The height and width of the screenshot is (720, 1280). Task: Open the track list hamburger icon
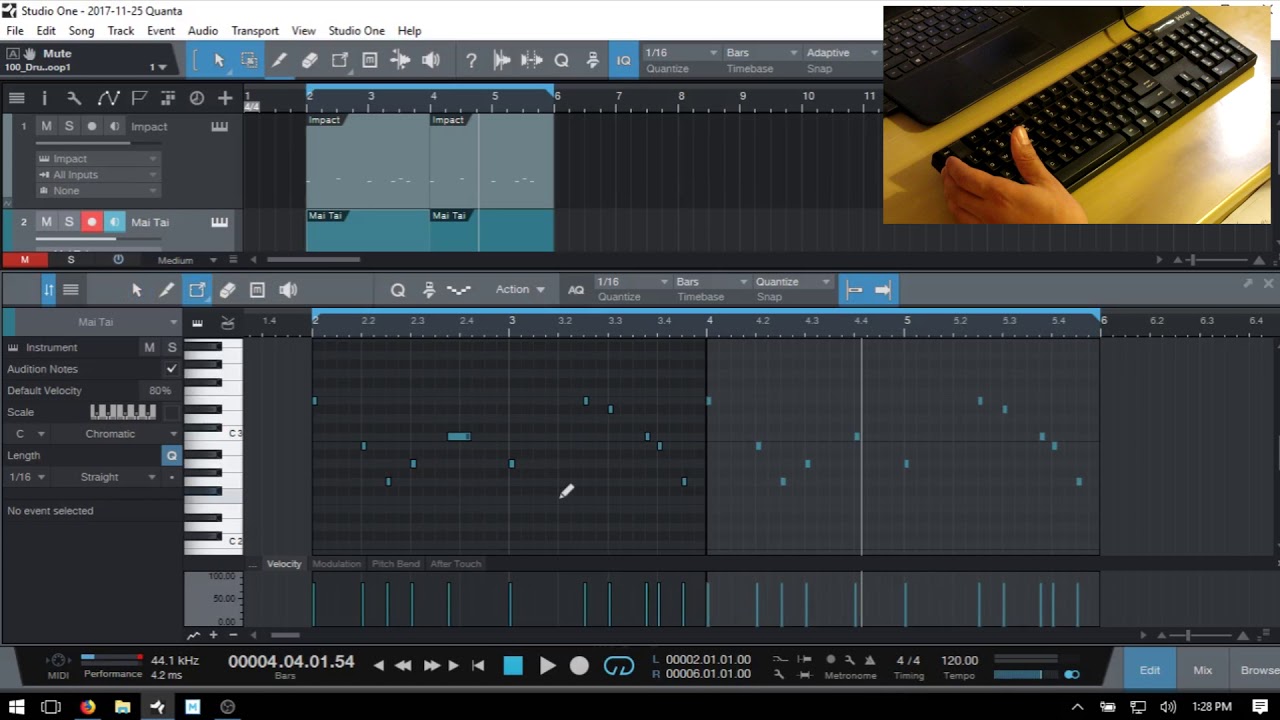tap(17, 97)
